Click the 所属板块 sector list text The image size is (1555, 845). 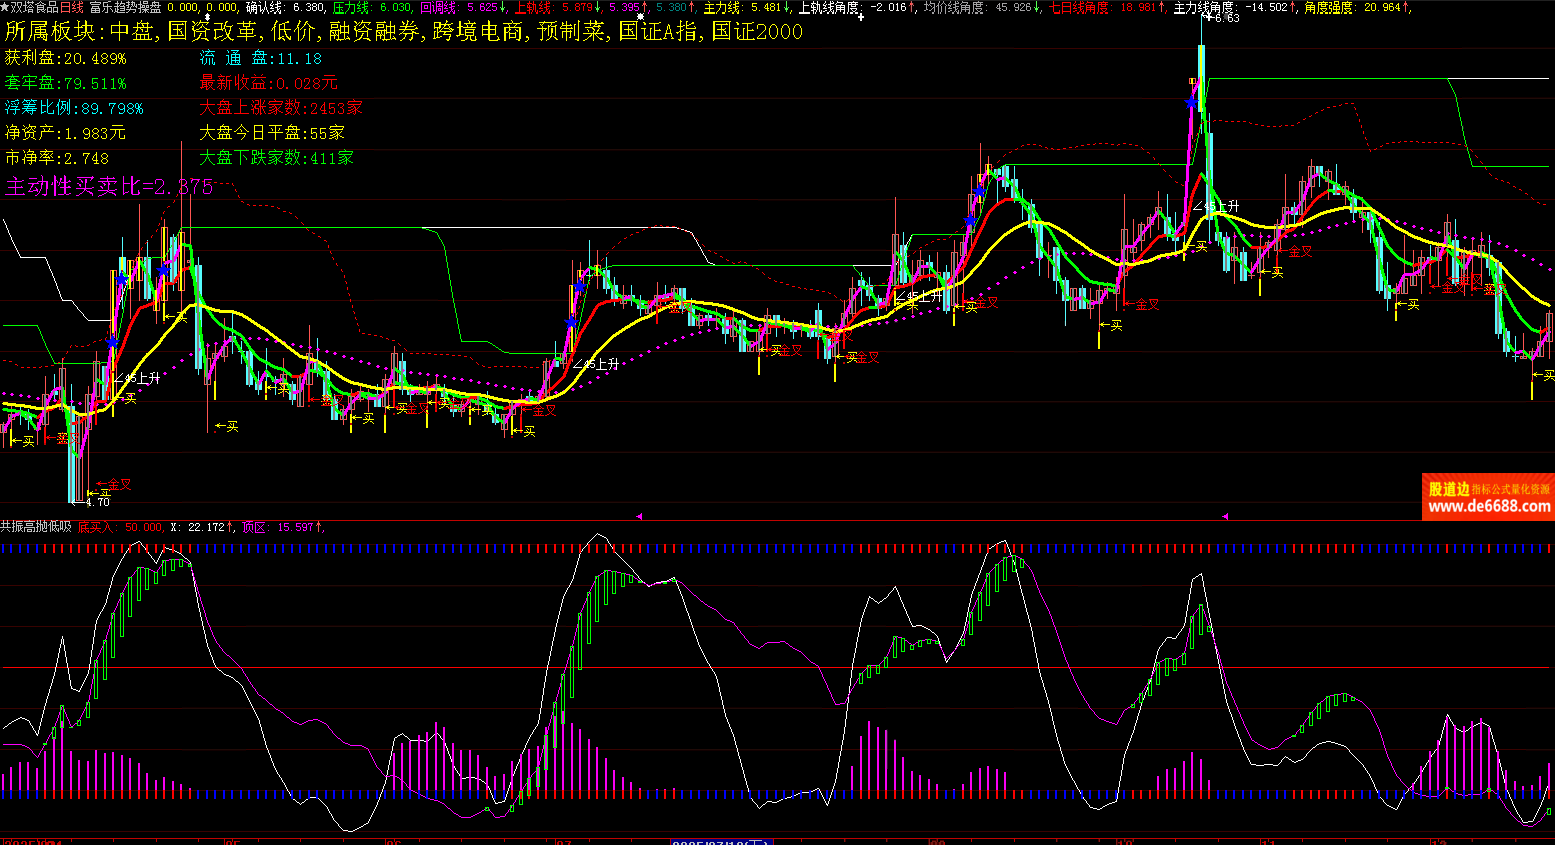click(x=403, y=31)
